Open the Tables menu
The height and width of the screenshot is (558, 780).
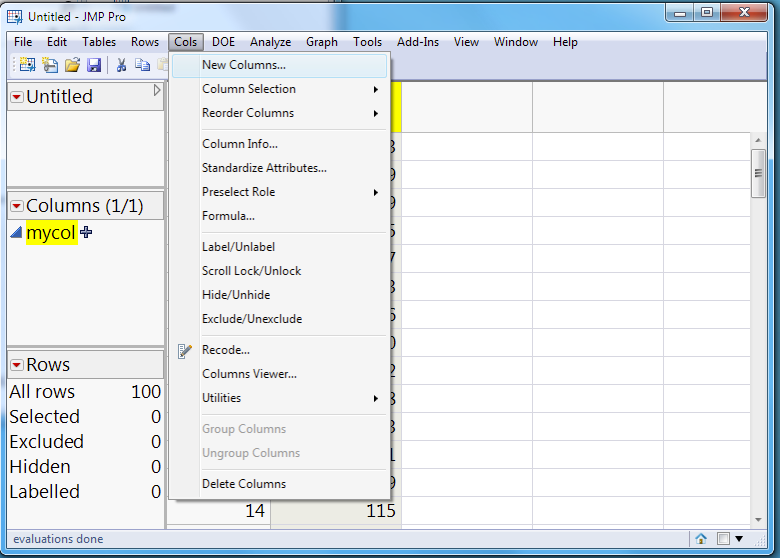pos(99,42)
